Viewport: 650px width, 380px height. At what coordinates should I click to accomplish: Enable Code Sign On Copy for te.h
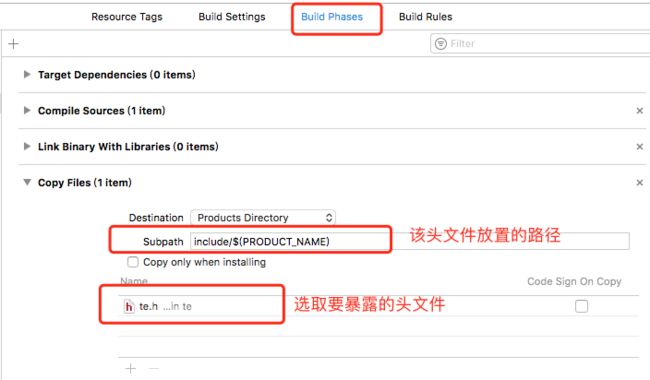581,306
